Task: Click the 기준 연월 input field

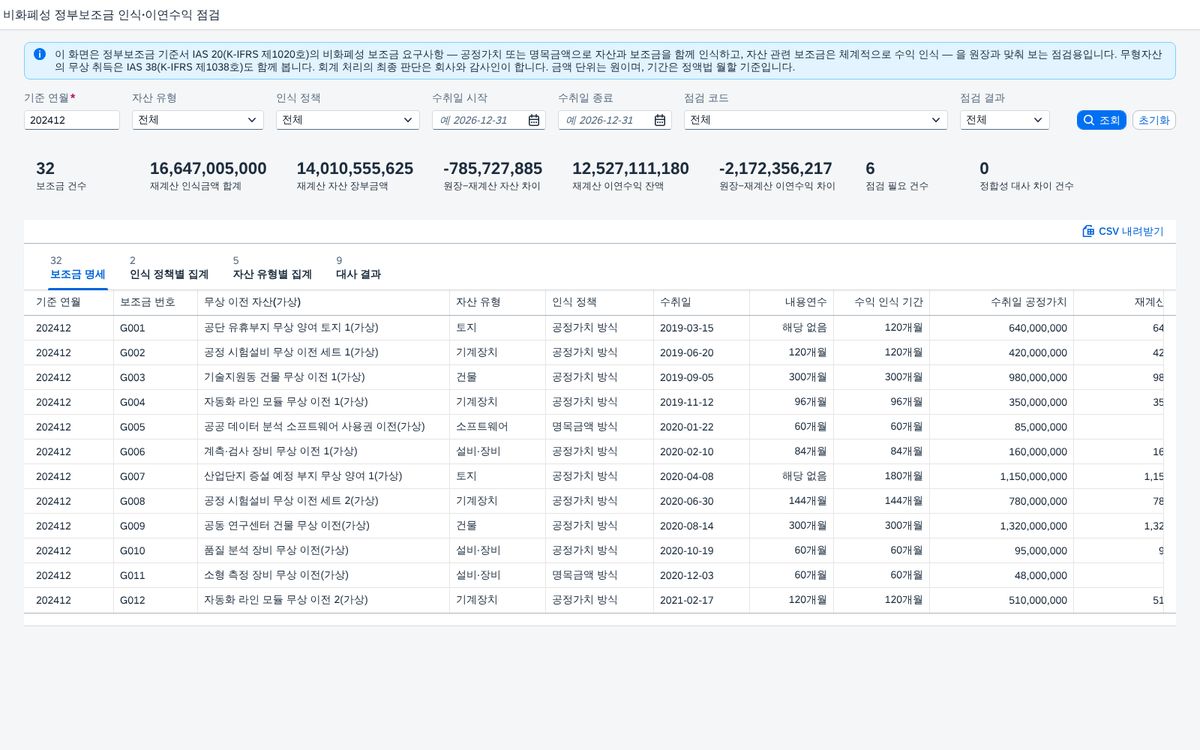Action: click(x=72, y=120)
